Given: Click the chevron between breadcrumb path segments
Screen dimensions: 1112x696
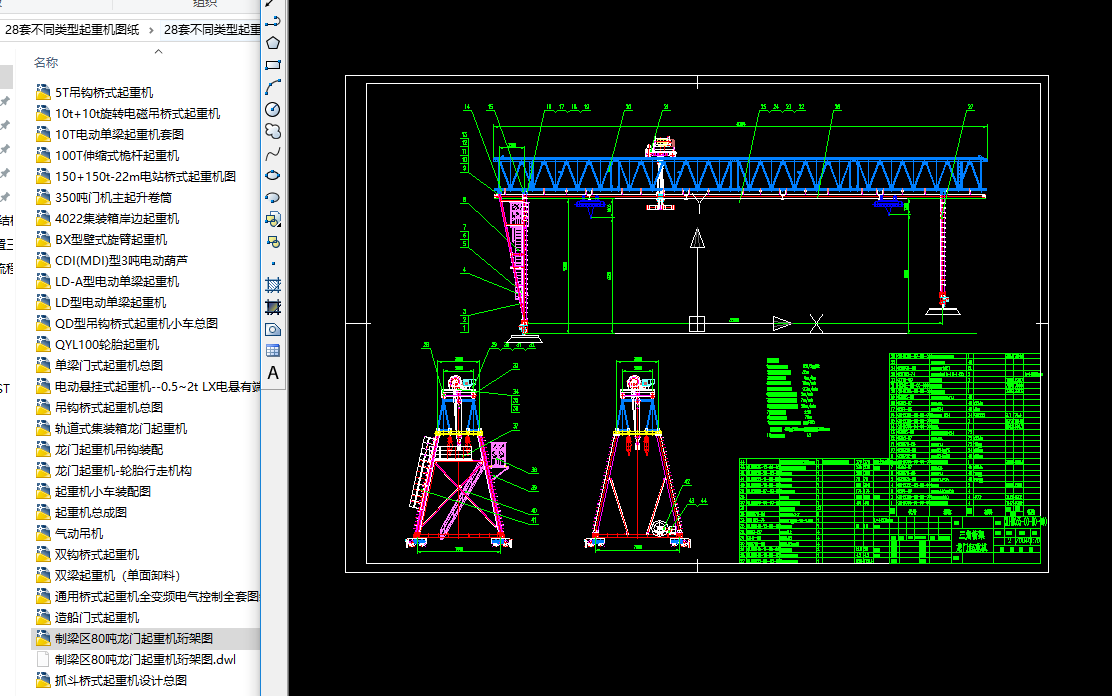Looking at the screenshot, I should (151, 29).
